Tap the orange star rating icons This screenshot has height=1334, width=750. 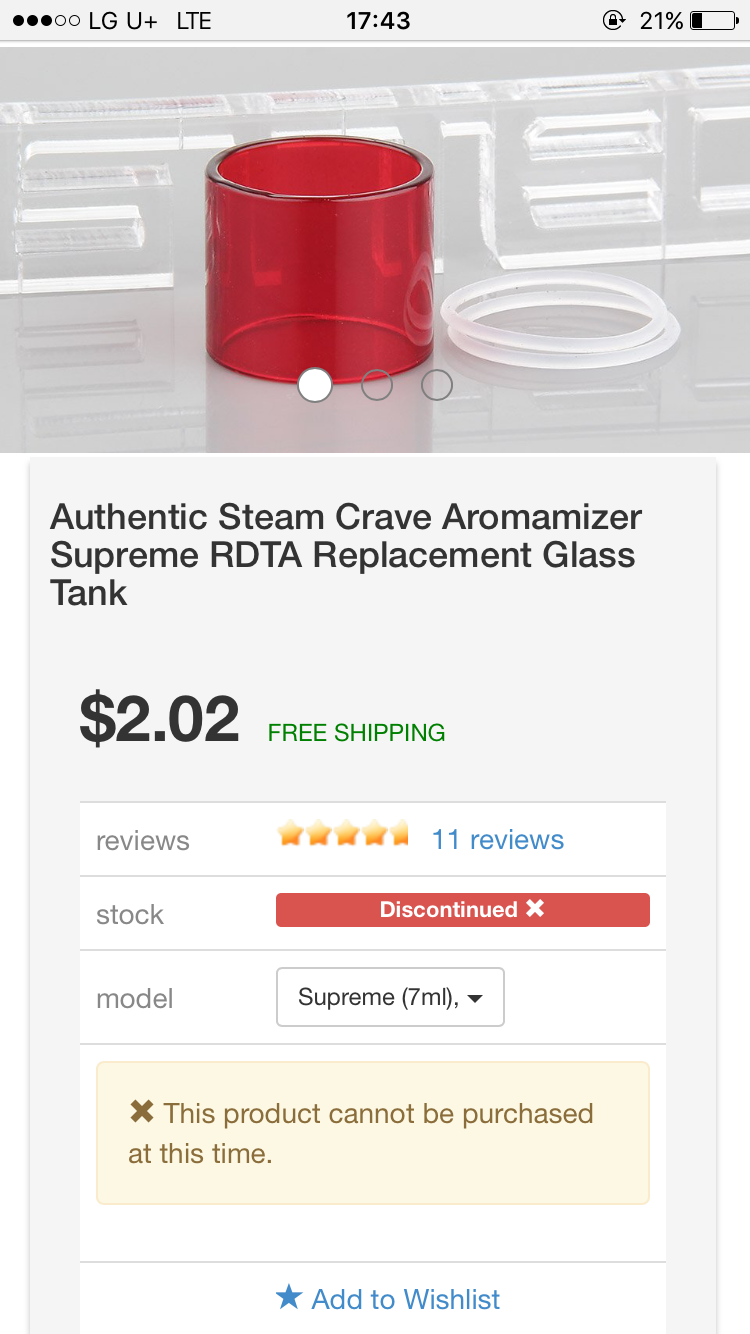click(x=343, y=834)
